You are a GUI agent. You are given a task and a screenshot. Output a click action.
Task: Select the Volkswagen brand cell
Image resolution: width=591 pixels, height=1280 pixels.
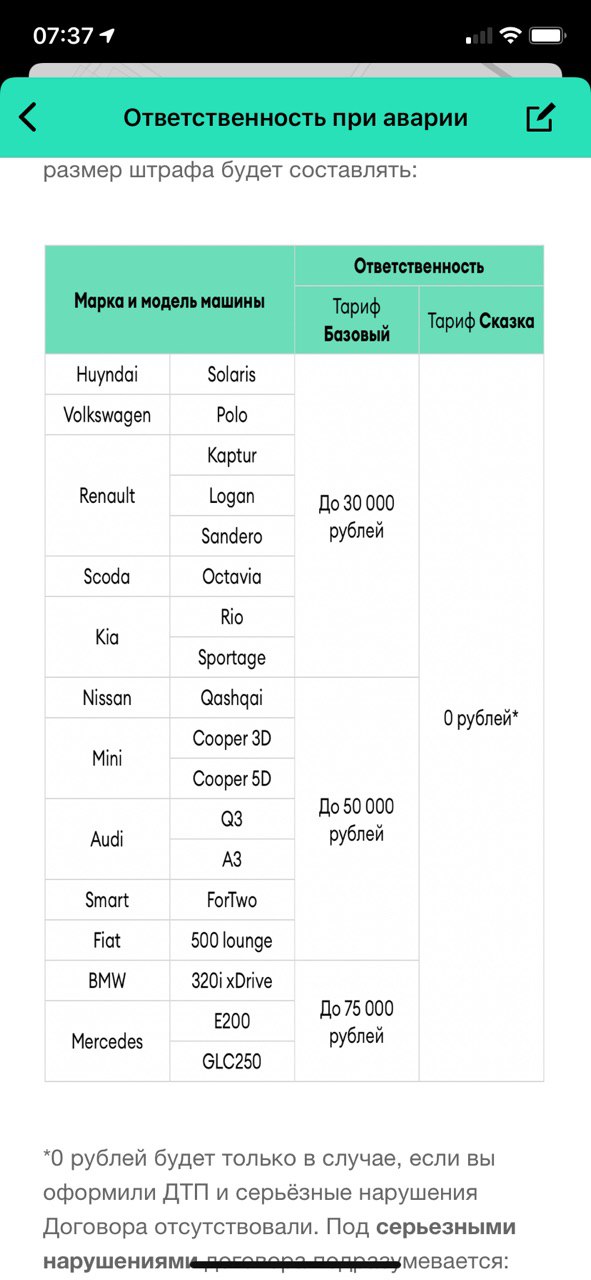pyautogui.click(x=107, y=415)
